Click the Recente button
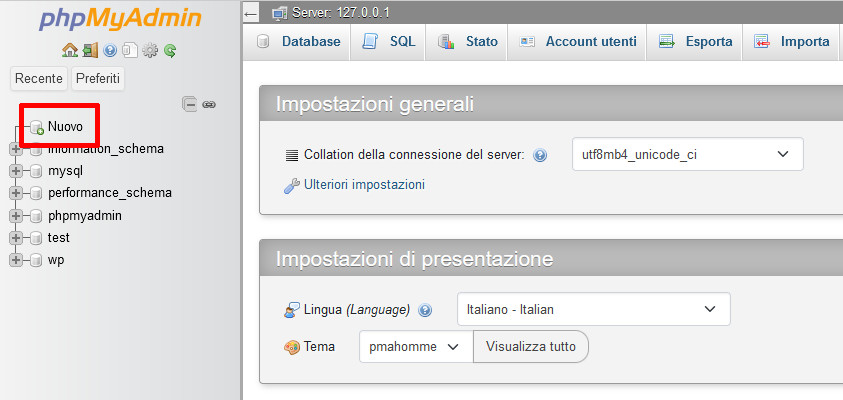 [39, 78]
